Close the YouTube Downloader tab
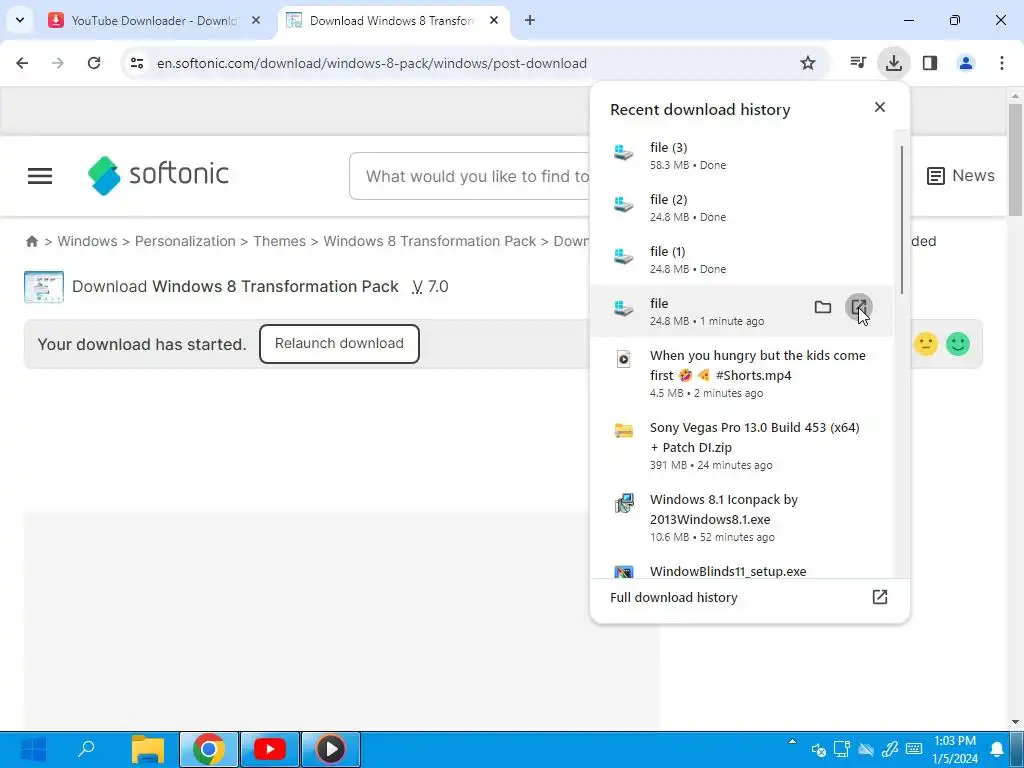This screenshot has height=768, width=1024. click(x=256, y=20)
